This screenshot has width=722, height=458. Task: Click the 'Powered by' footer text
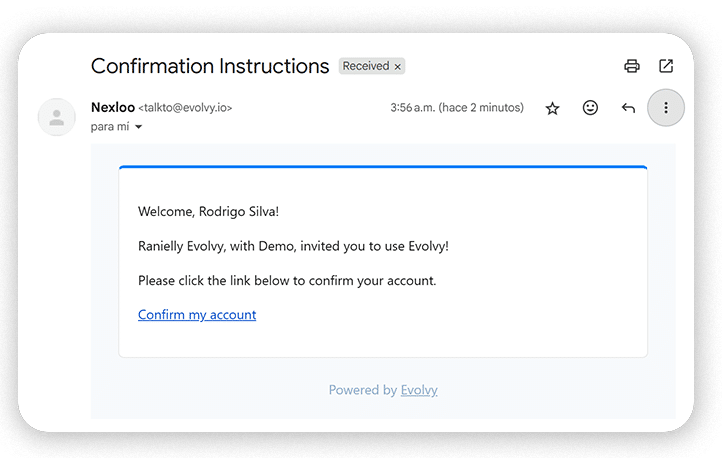pyautogui.click(x=363, y=390)
